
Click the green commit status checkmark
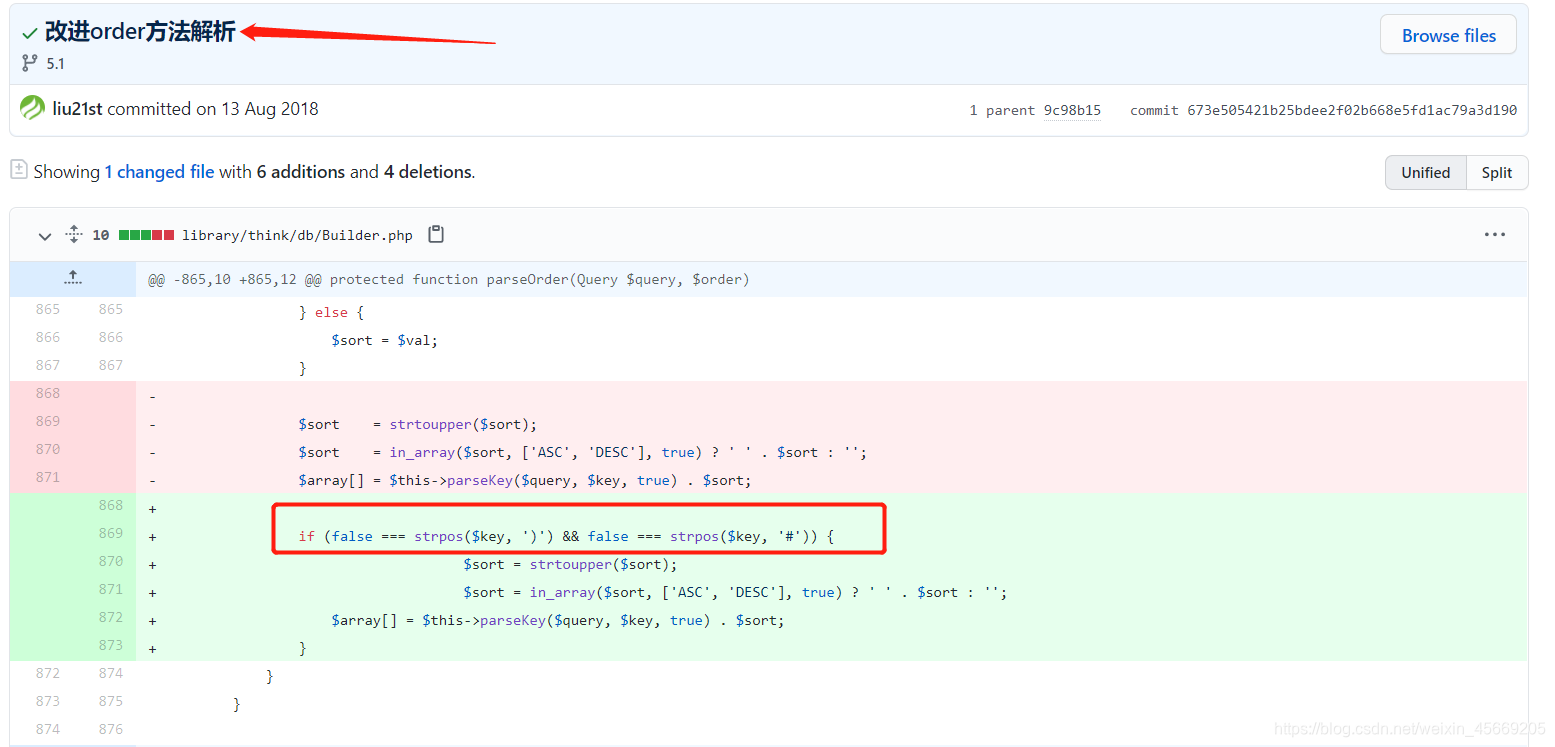30,33
